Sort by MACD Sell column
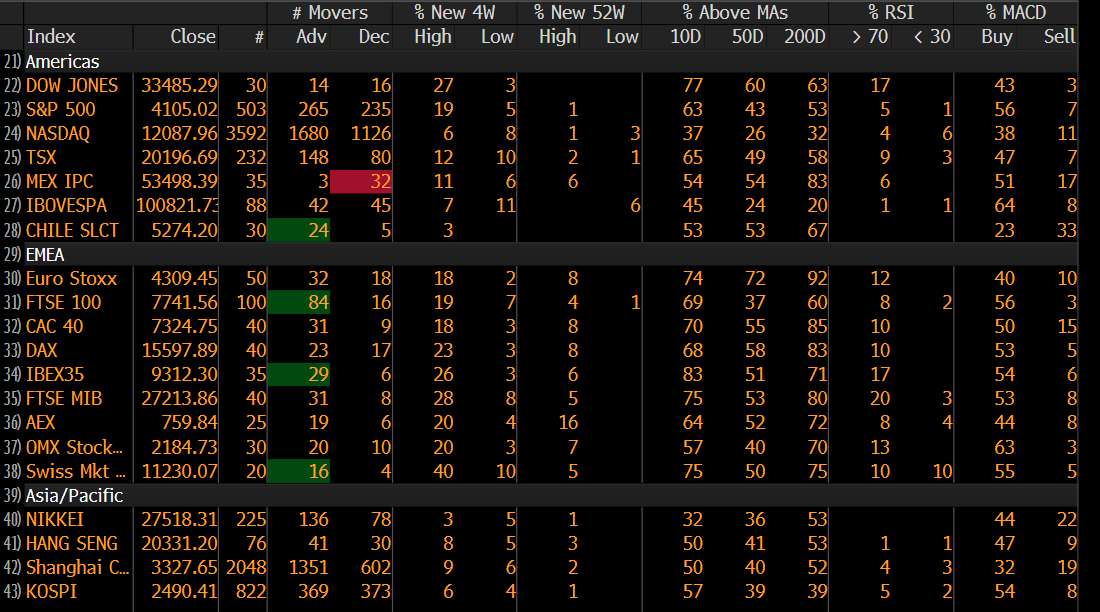Image resolution: width=1100 pixels, height=612 pixels. coord(1059,36)
